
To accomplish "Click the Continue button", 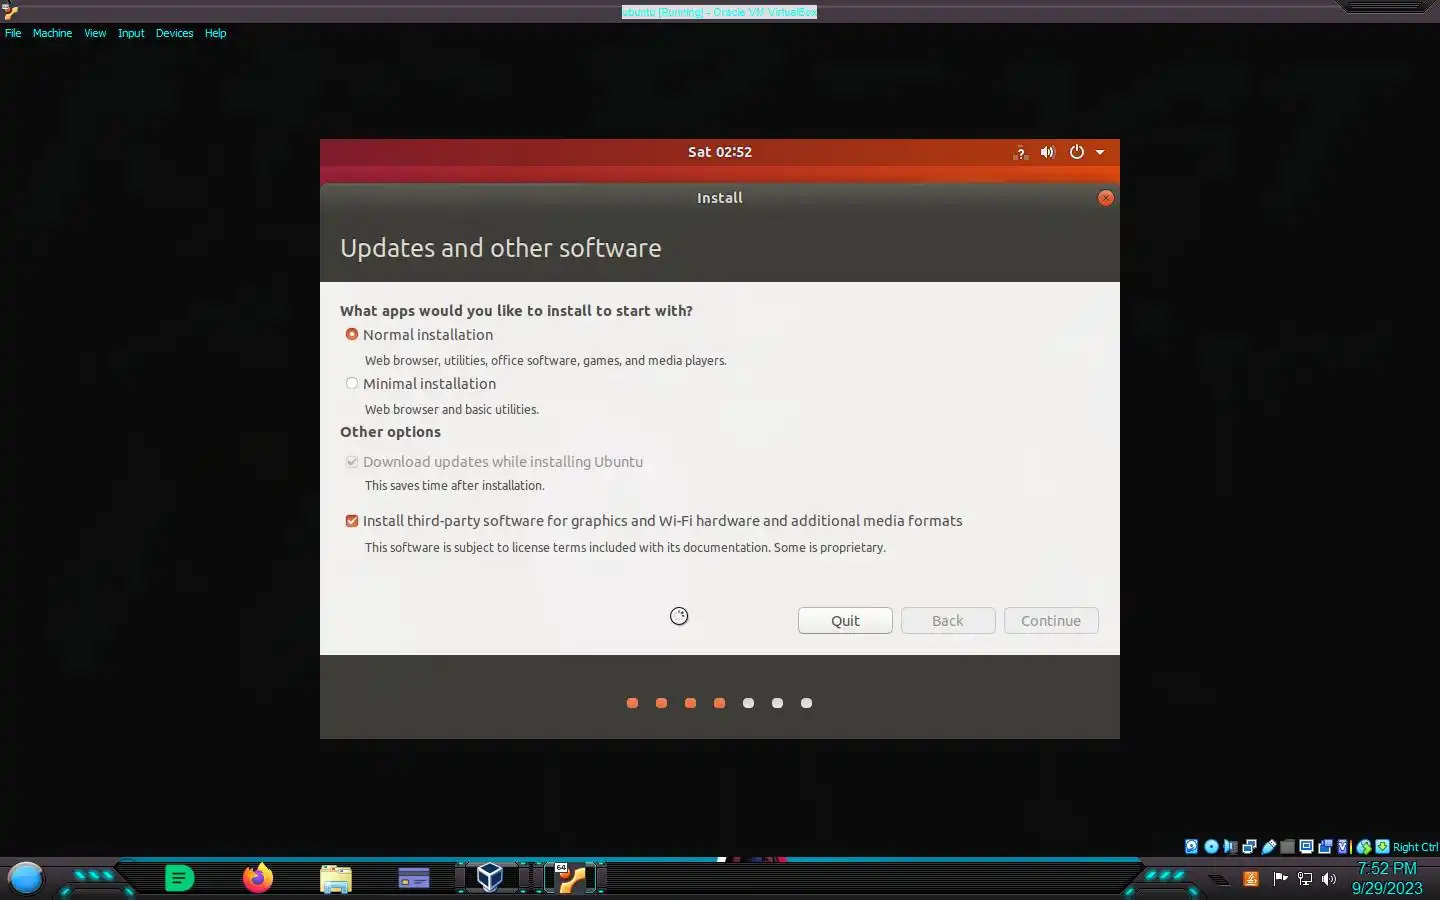I will (1051, 621).
